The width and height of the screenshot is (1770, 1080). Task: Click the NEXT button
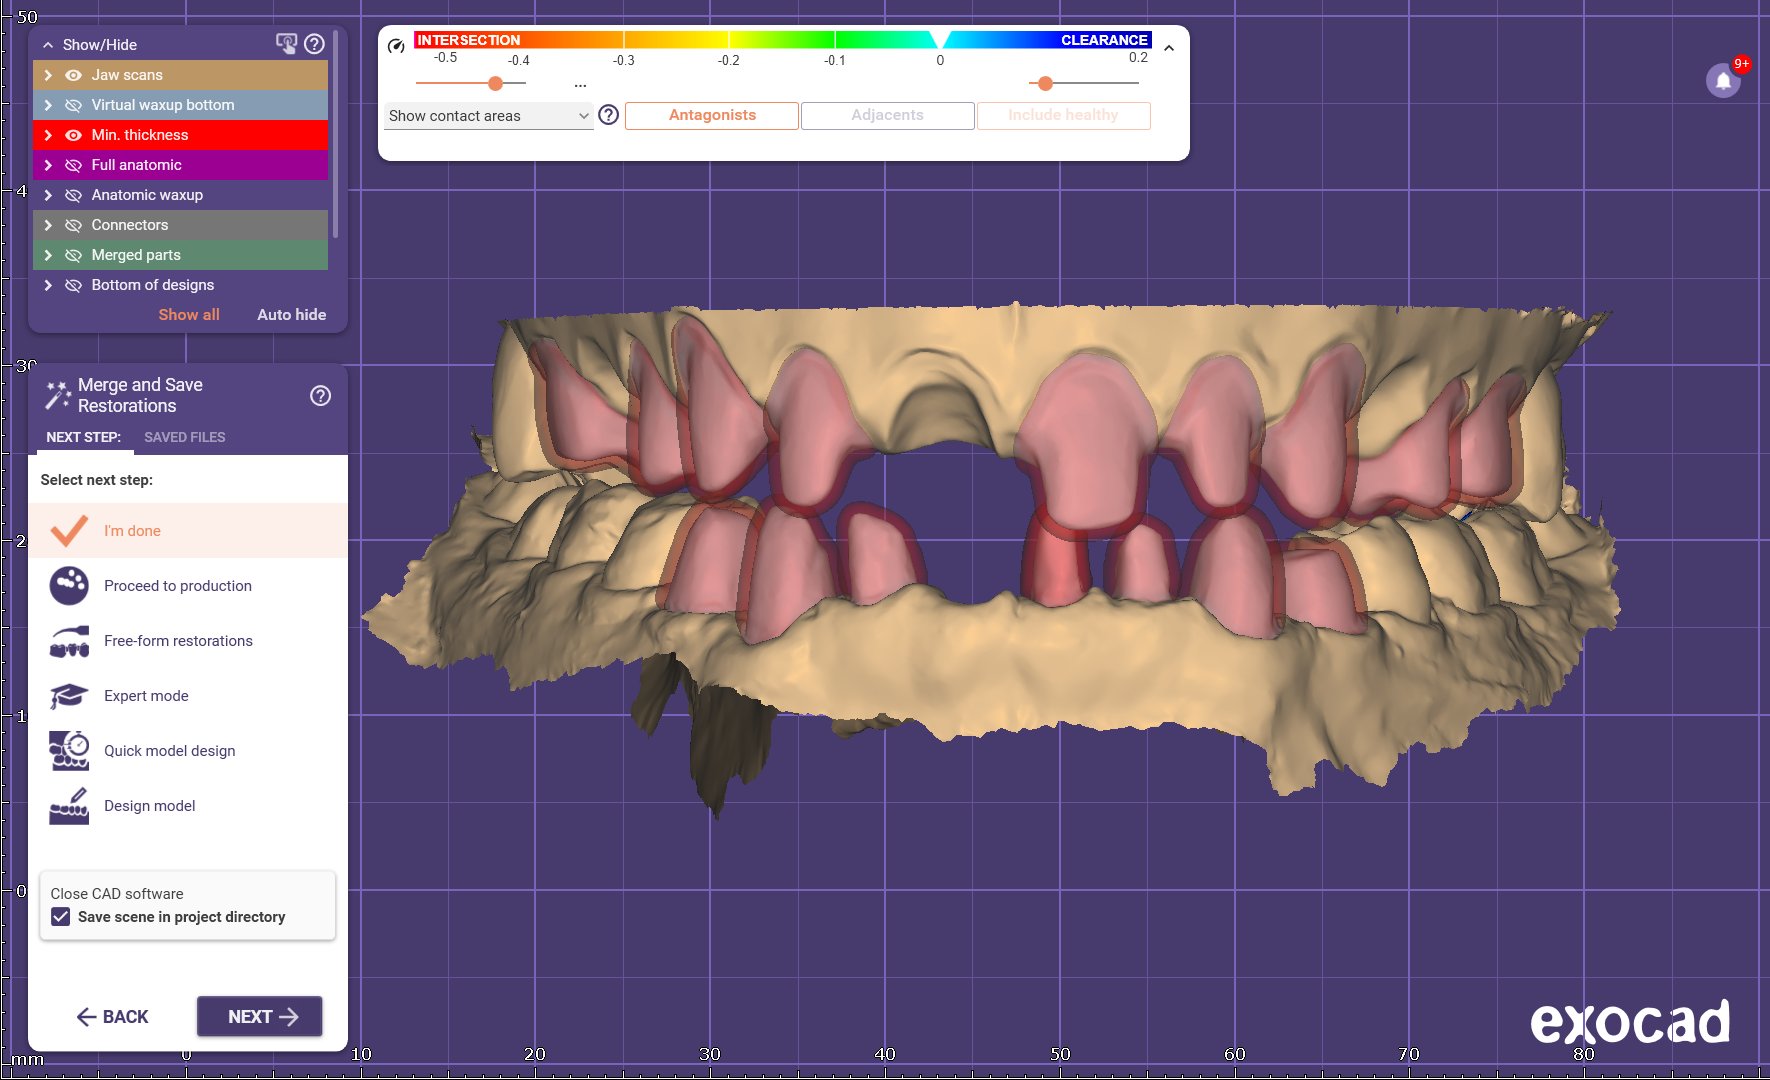tap(260, 1016)
